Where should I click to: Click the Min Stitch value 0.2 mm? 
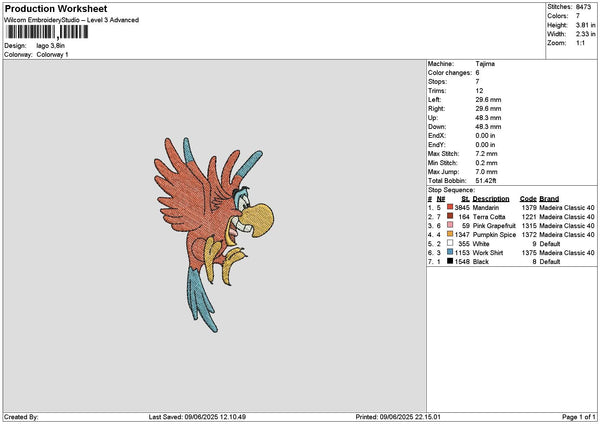coord(487,163)
